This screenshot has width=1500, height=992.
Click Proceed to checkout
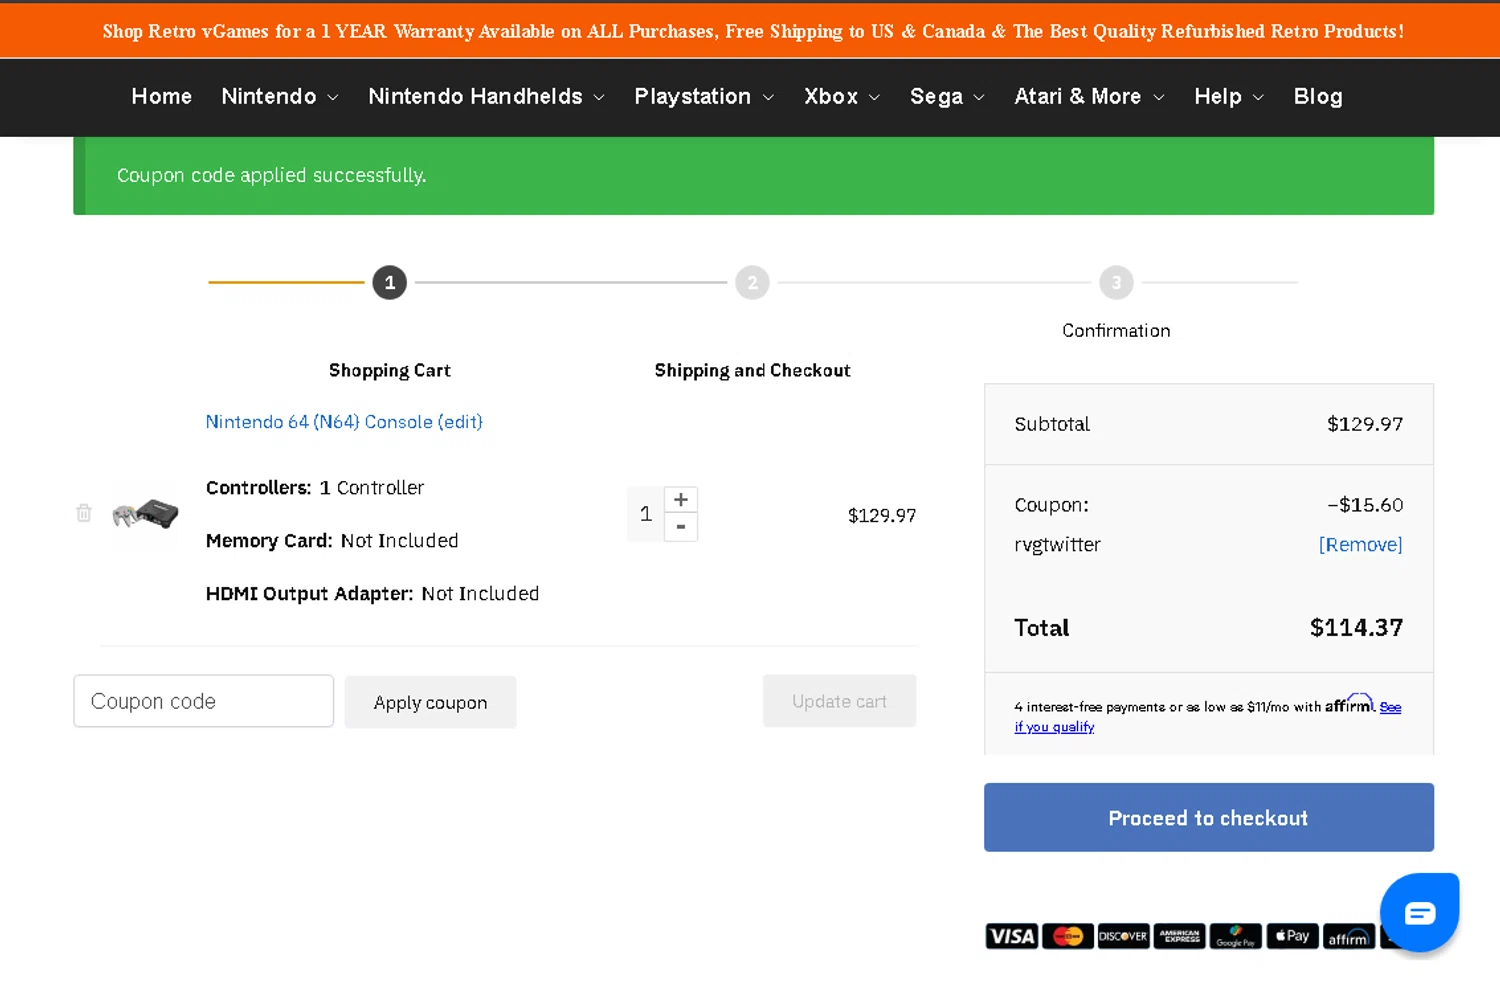(1209, 818)
